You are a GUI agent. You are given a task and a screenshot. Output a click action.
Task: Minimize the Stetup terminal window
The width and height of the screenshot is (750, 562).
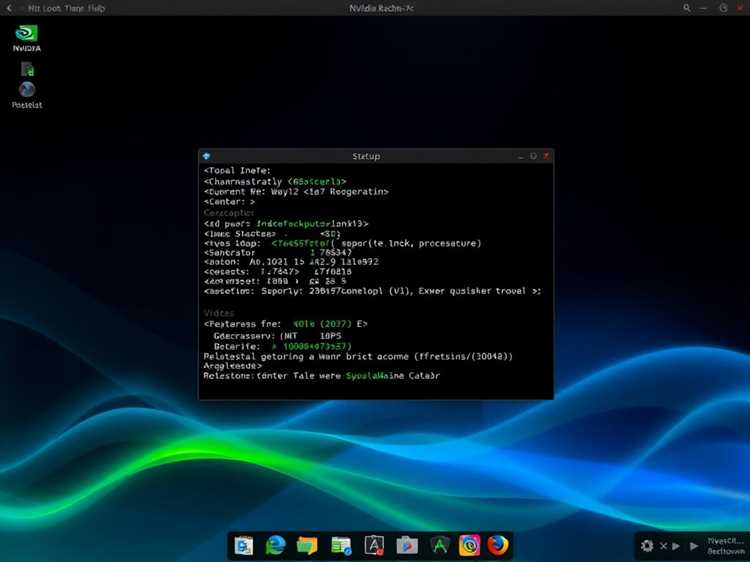(520, 156)
